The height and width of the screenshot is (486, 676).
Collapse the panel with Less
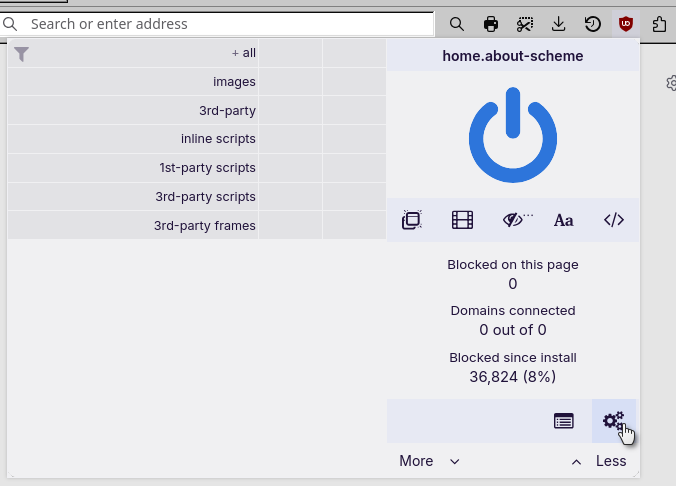coord(599,461)
